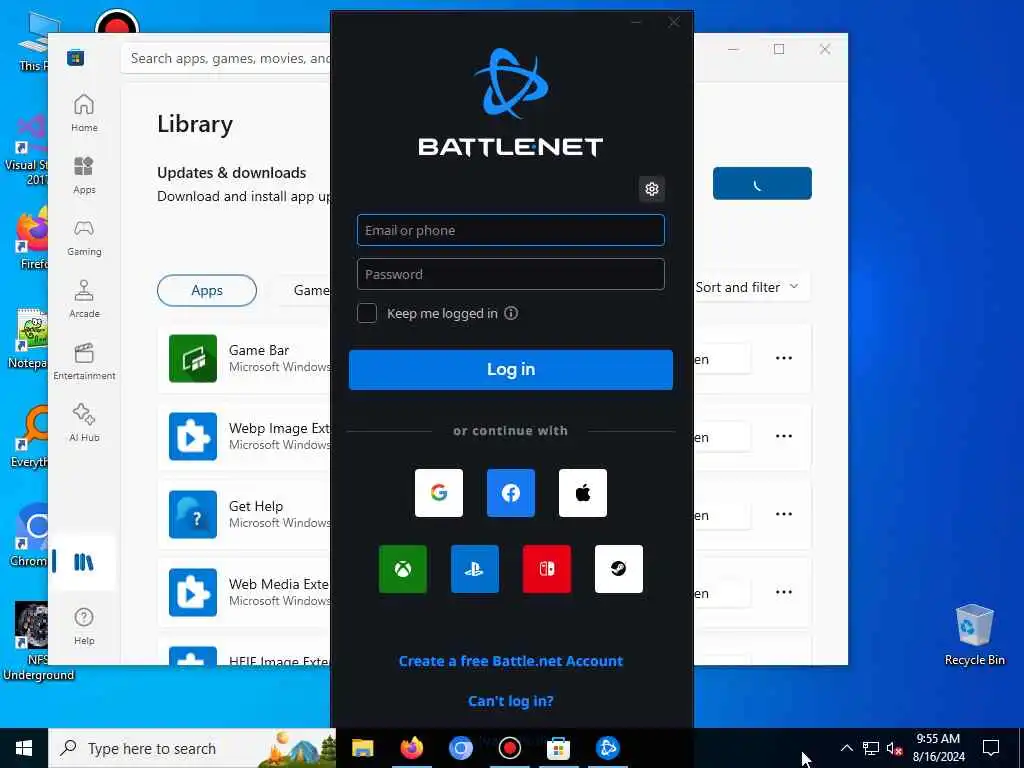This screenshot has height=768, width=1024.
Task: Expand the Sort and filter dropdown
Action: tap(746, 287)
